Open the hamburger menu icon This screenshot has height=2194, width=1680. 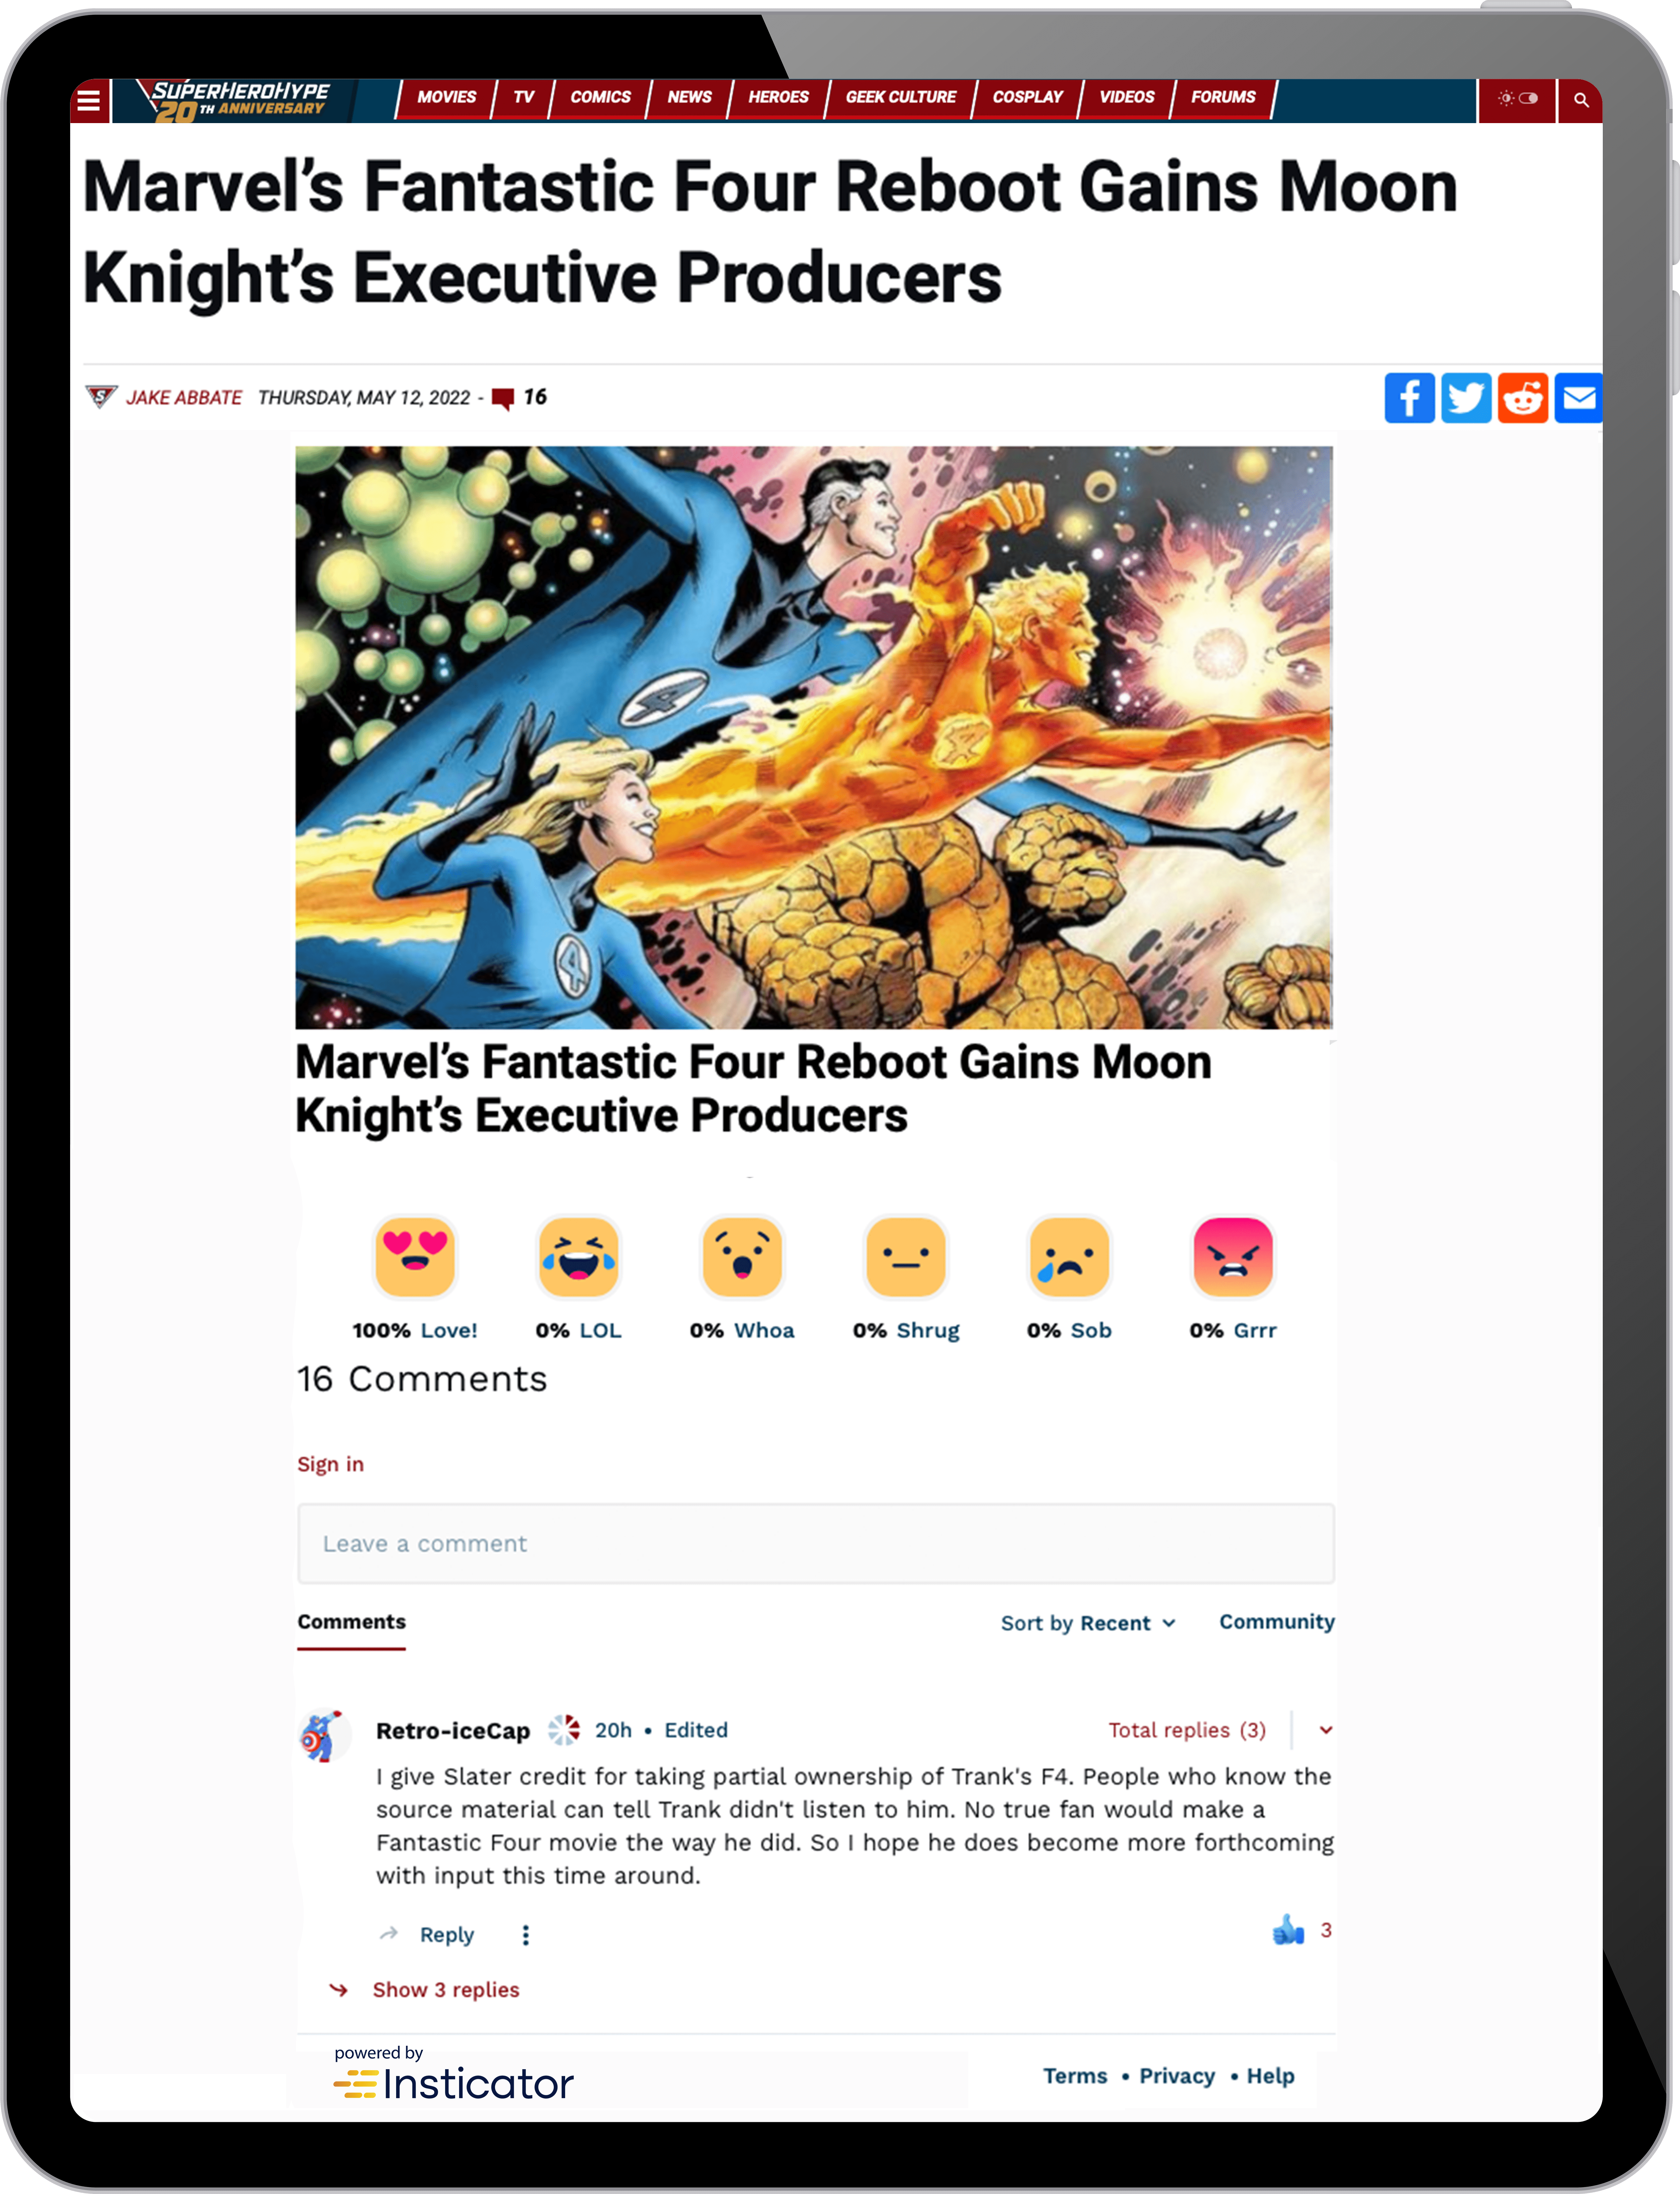[x=89, y=100]
